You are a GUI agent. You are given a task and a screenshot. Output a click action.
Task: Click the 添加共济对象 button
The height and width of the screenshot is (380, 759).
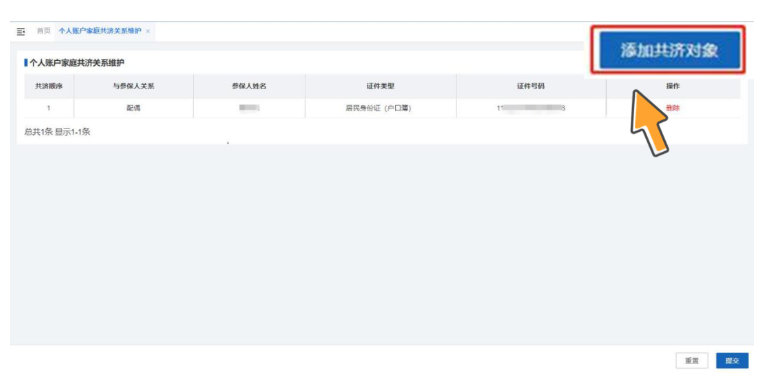coord(669,50)
